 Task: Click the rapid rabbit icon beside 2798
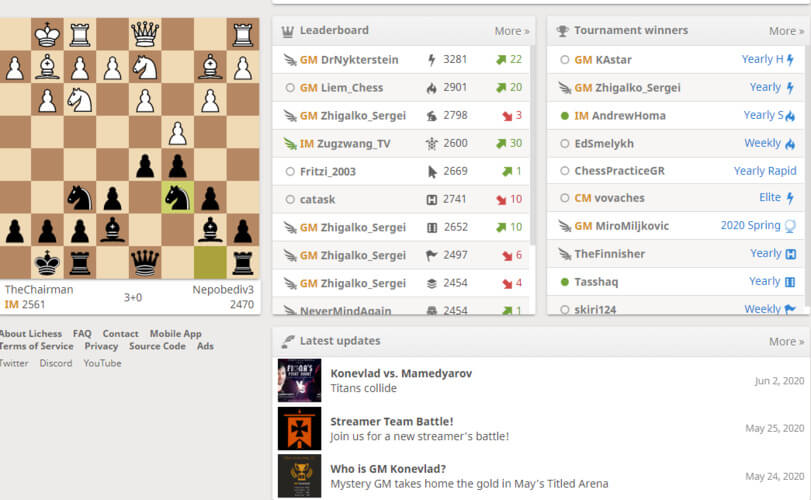click(x=431, y=115)
